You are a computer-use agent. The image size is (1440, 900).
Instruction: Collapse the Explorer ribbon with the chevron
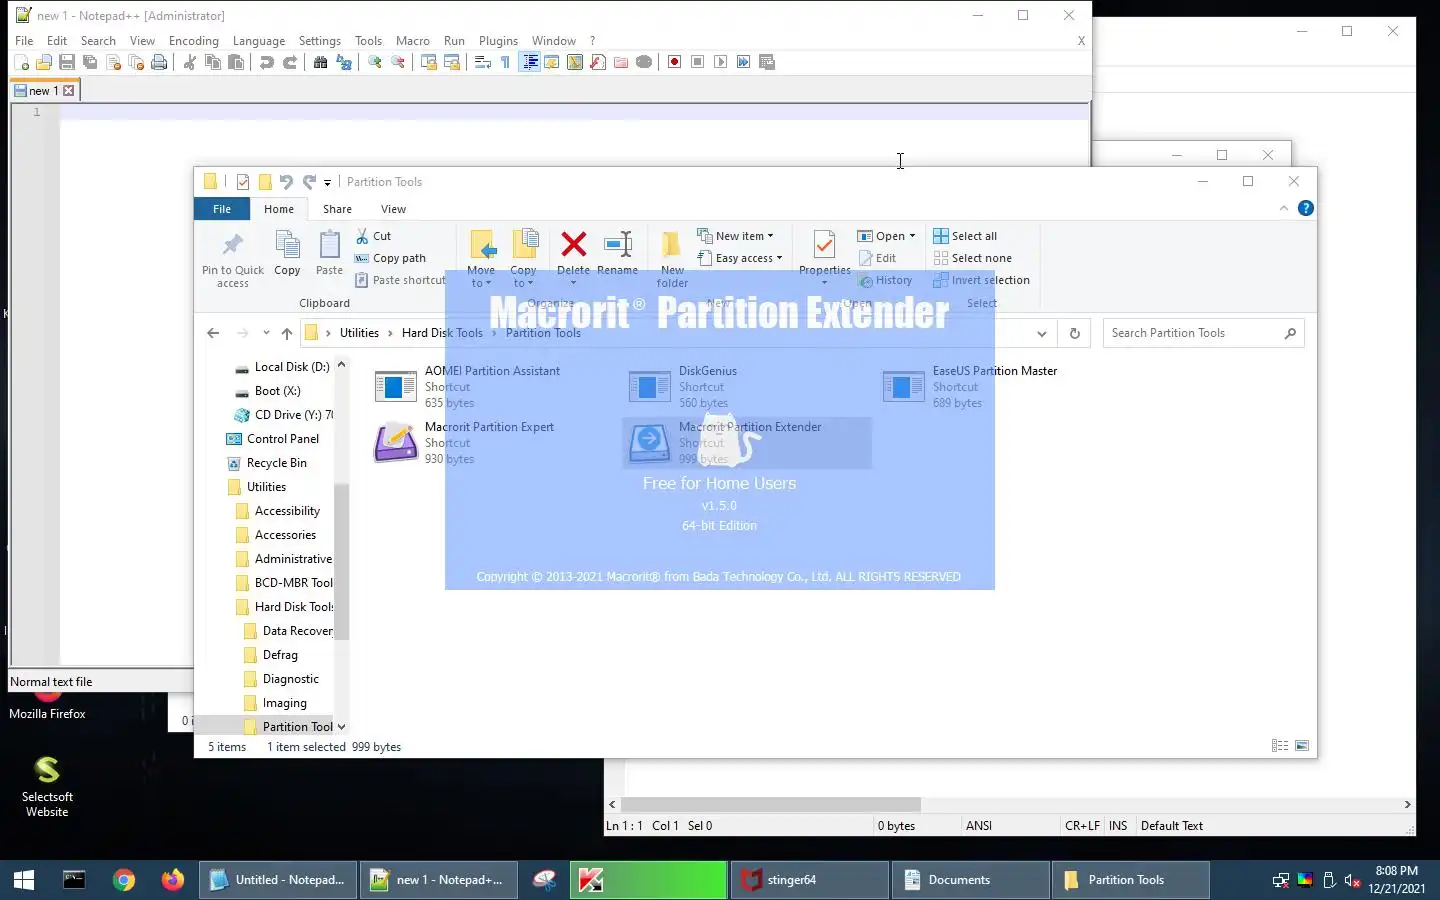(x=1284, y=208)
